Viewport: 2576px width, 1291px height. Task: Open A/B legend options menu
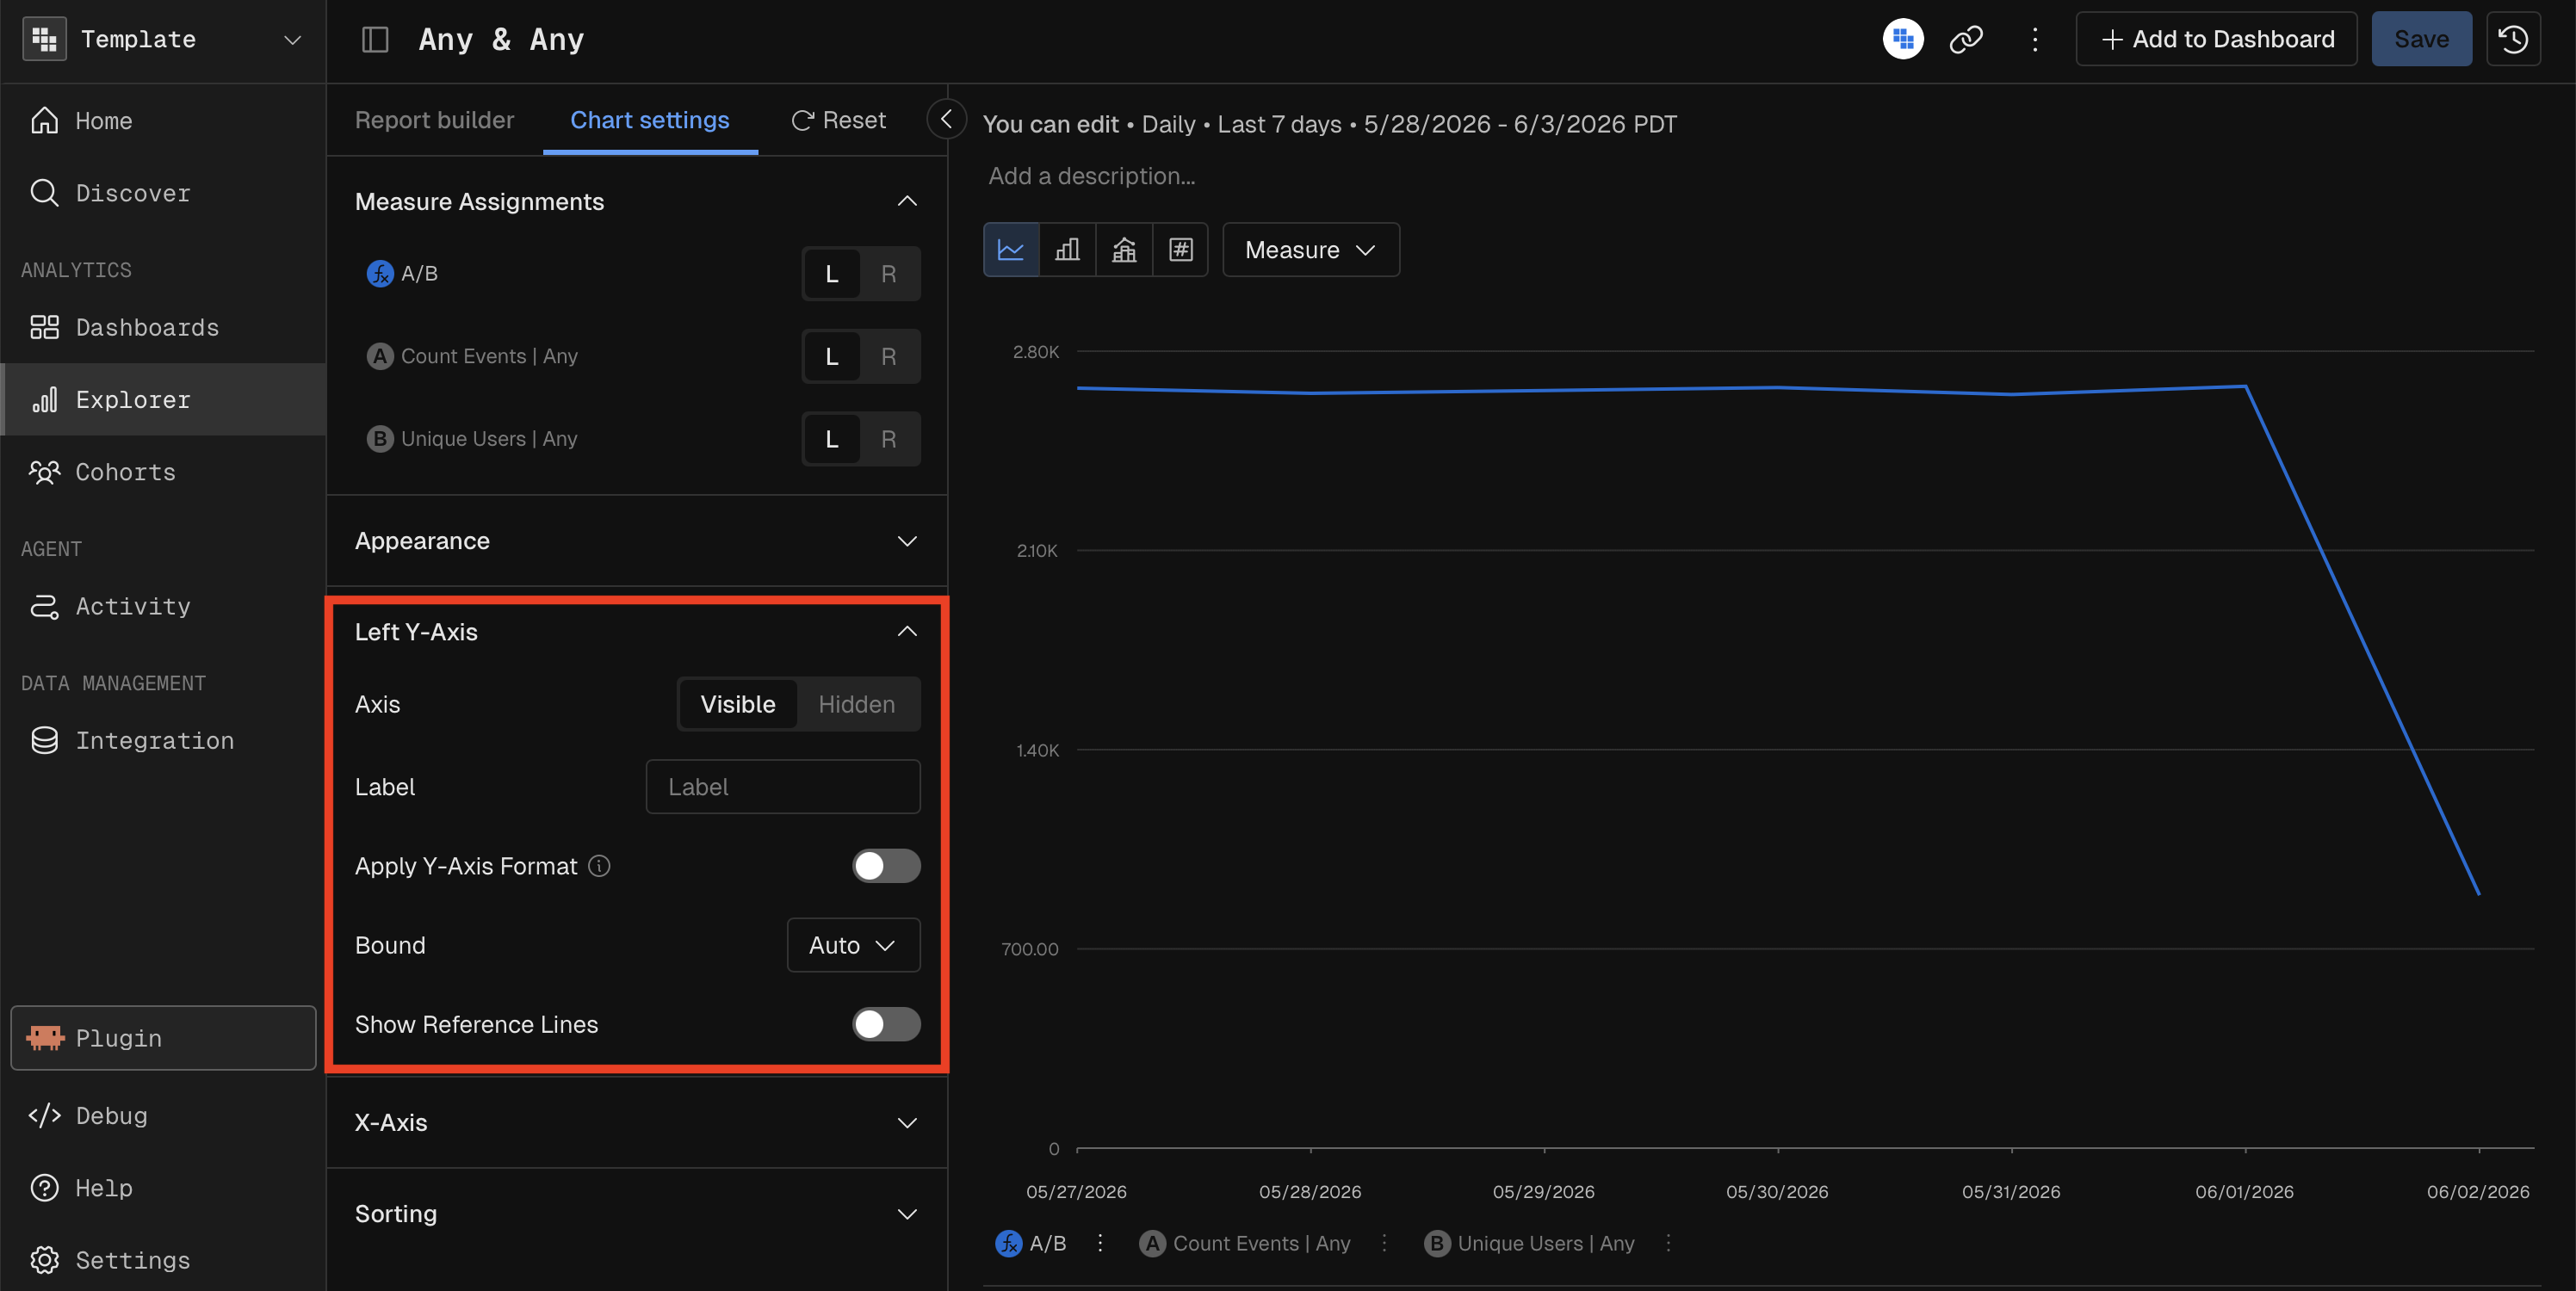coord(1100,1243)
